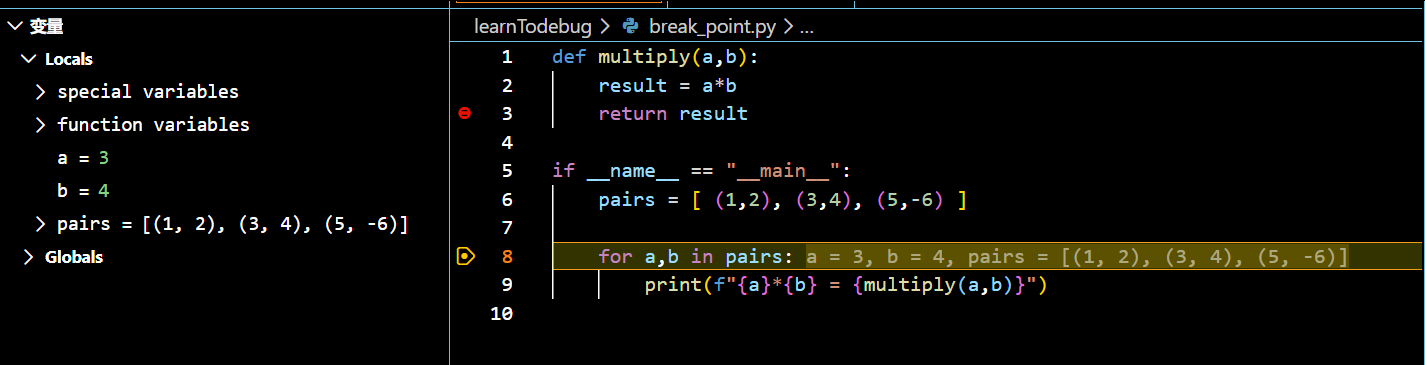Collapse the Locals scope
The width and height of the screenshot is (1425, 365).
28,60
